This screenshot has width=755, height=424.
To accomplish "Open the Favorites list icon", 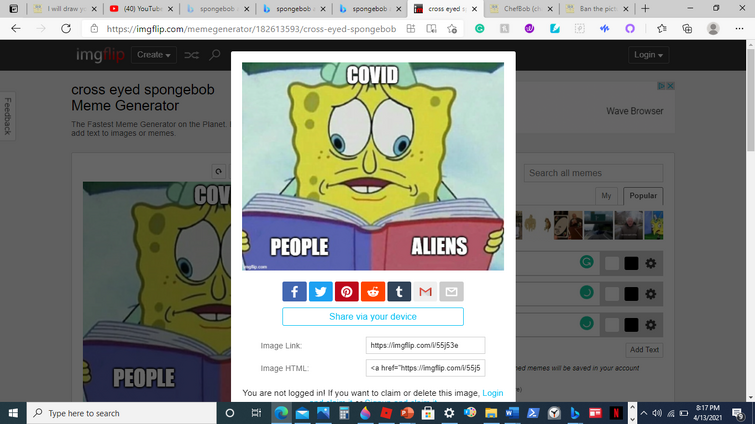I will coord(662,29).
